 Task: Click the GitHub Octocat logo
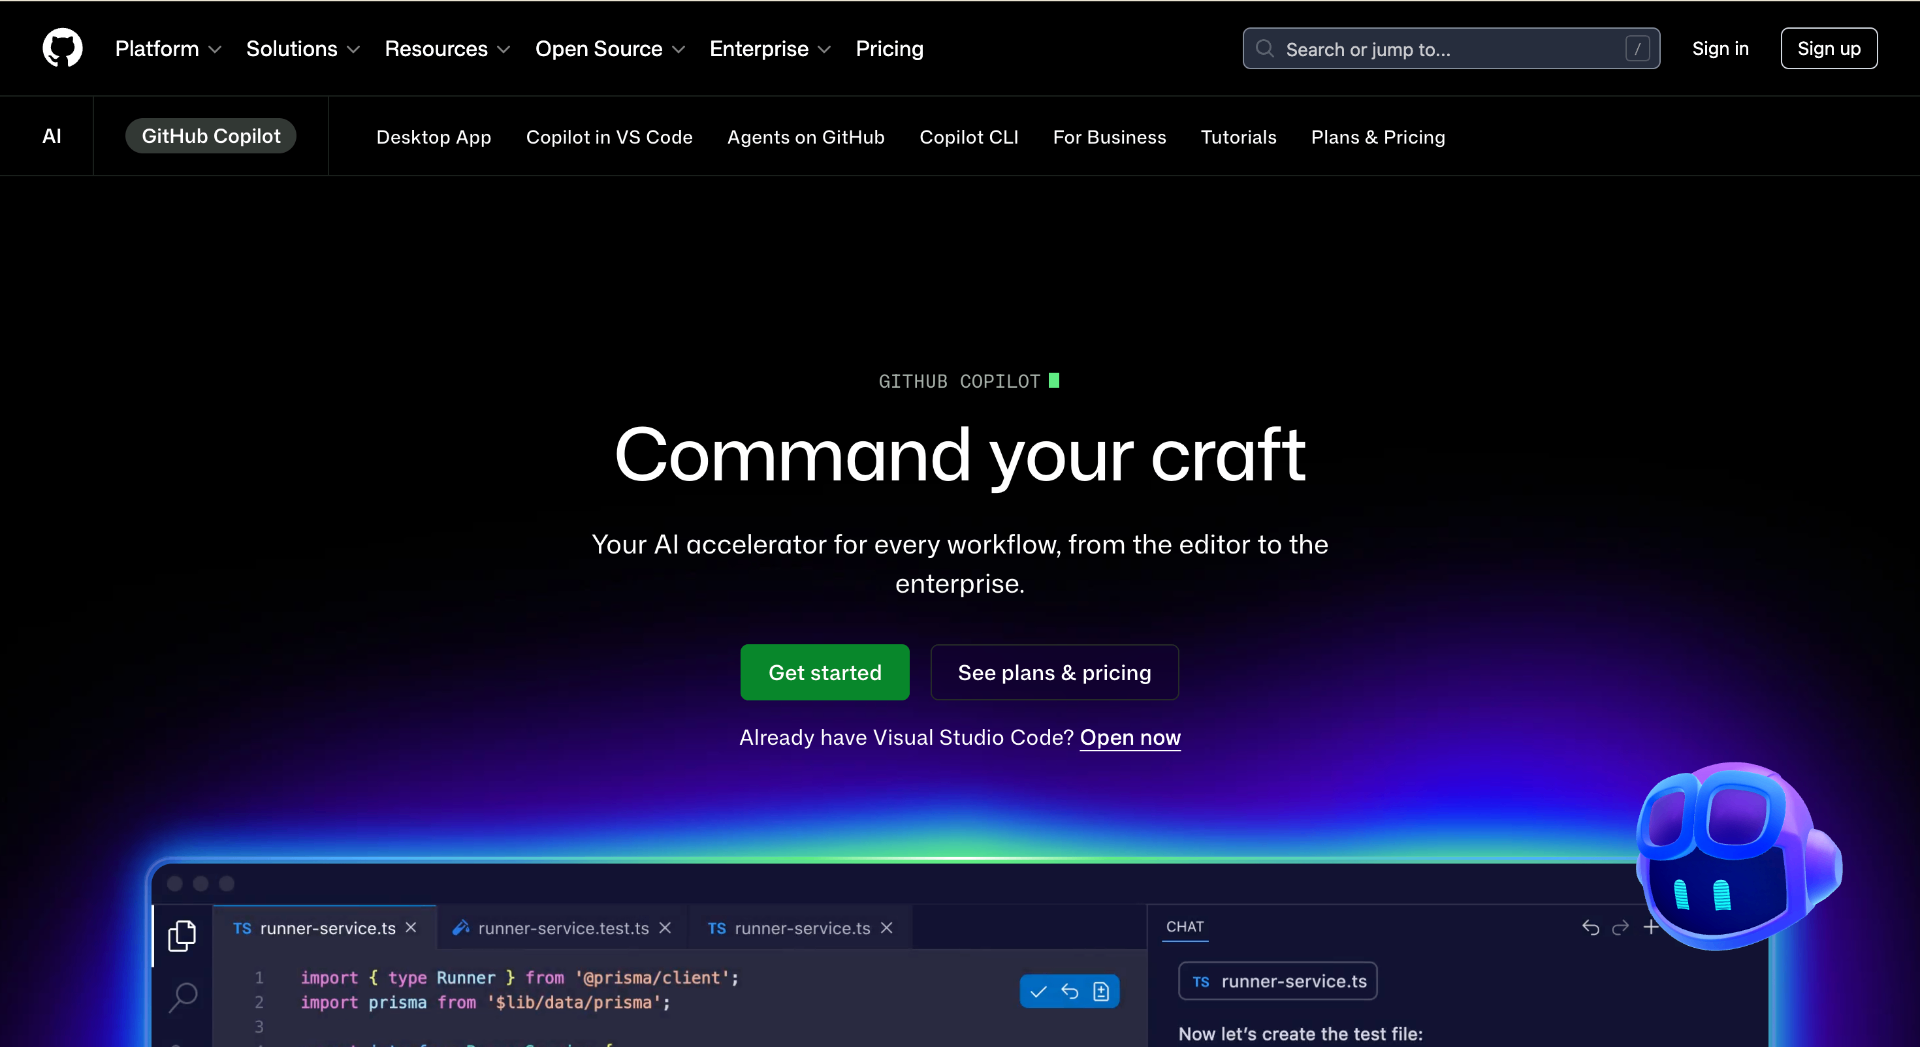tap(62, 48)
